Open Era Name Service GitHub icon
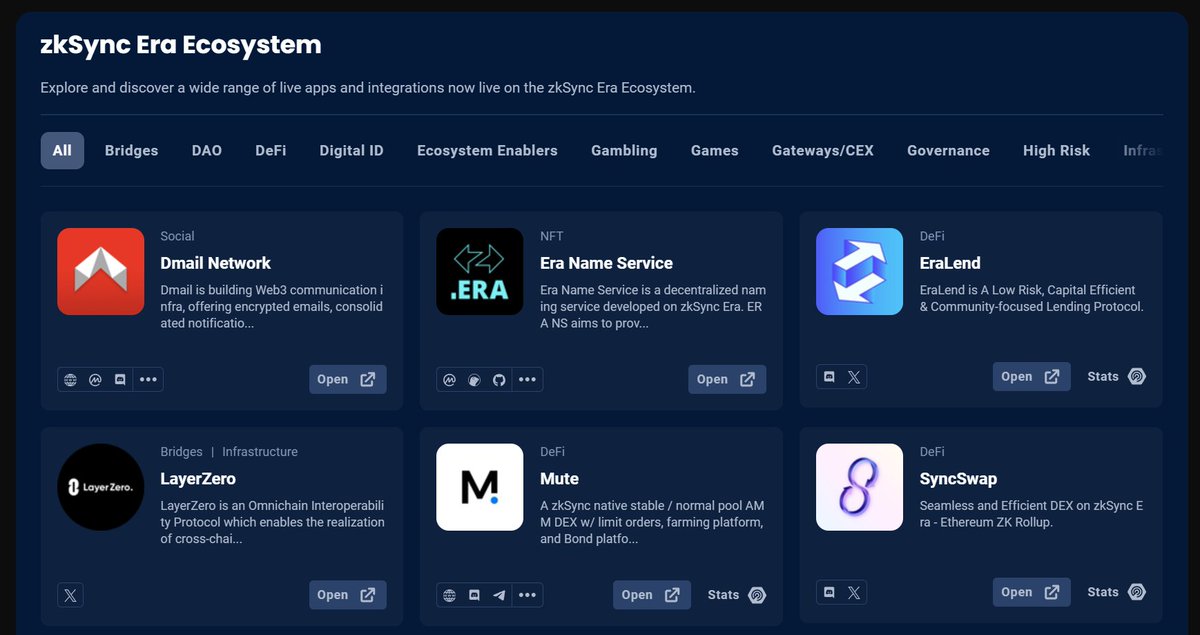Image resolution: width=1200 pixels, height=635 pixels. (x=499, y=380)
